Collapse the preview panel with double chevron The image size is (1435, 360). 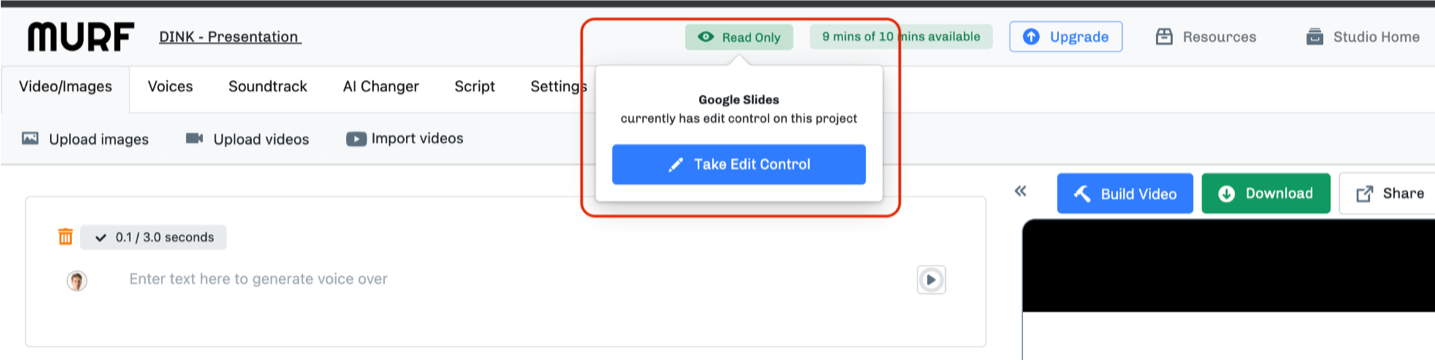1020,191
